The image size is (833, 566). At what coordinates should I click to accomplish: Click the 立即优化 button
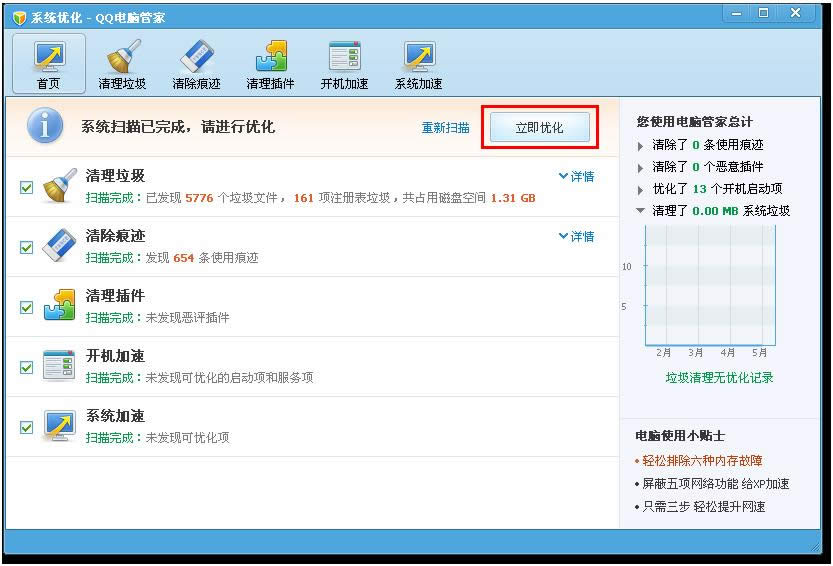540,128
